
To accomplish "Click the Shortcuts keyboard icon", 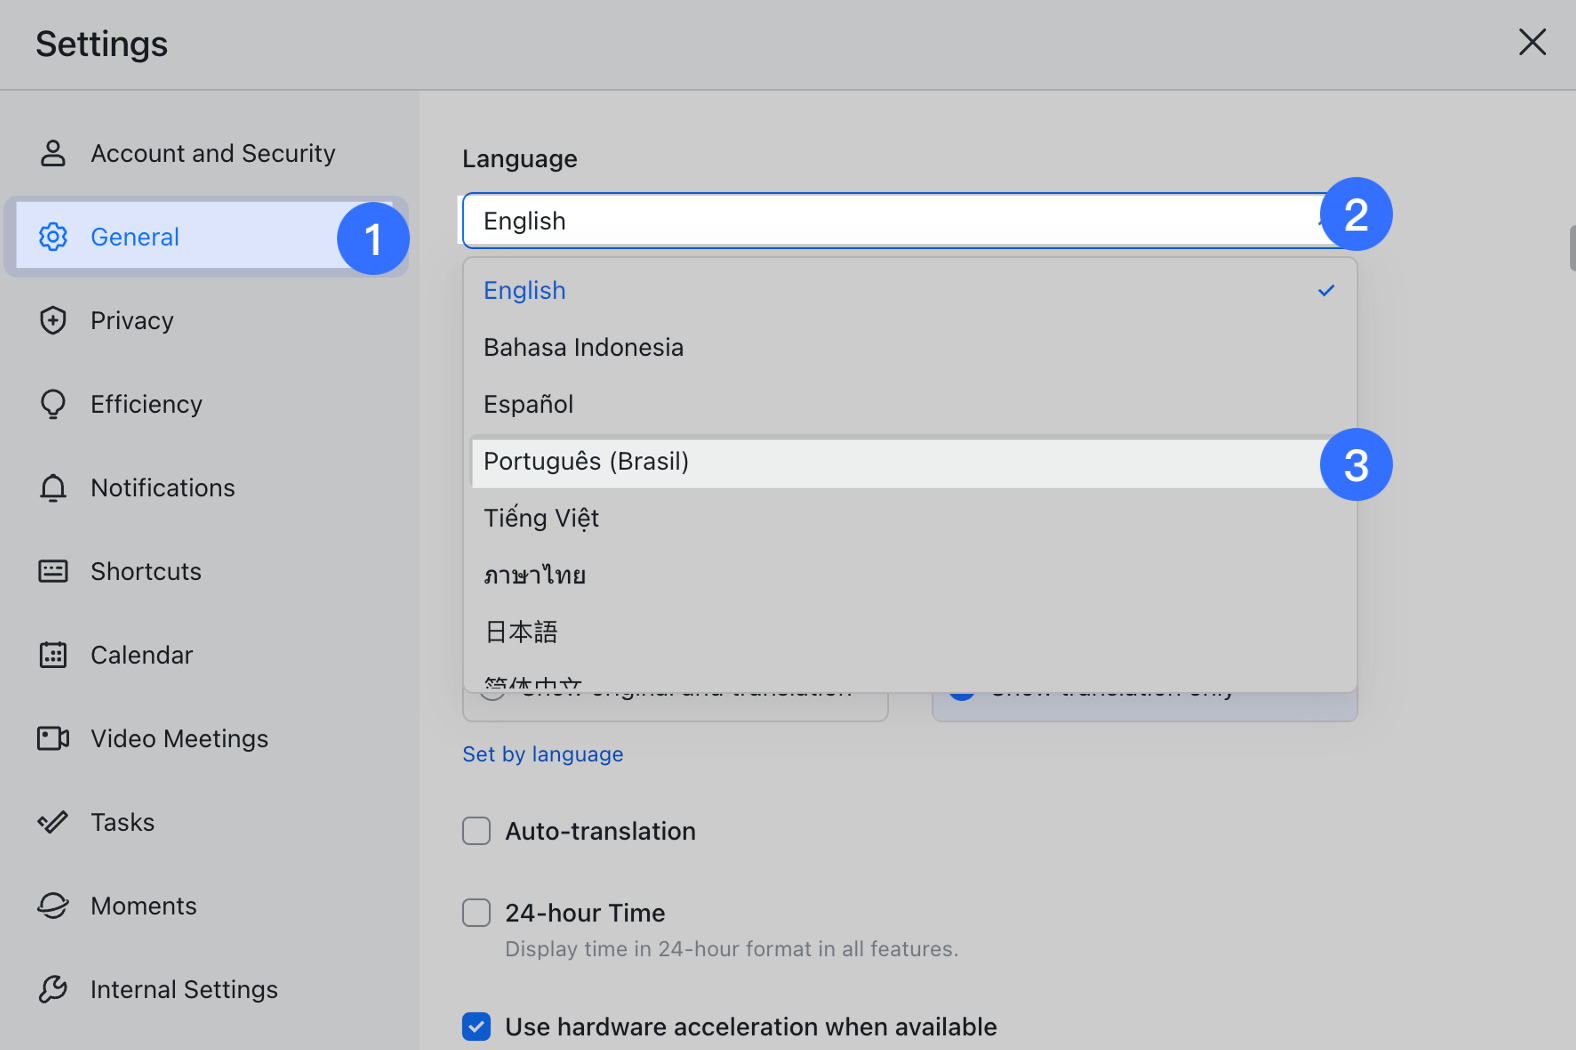I will [x=53, y=571].
